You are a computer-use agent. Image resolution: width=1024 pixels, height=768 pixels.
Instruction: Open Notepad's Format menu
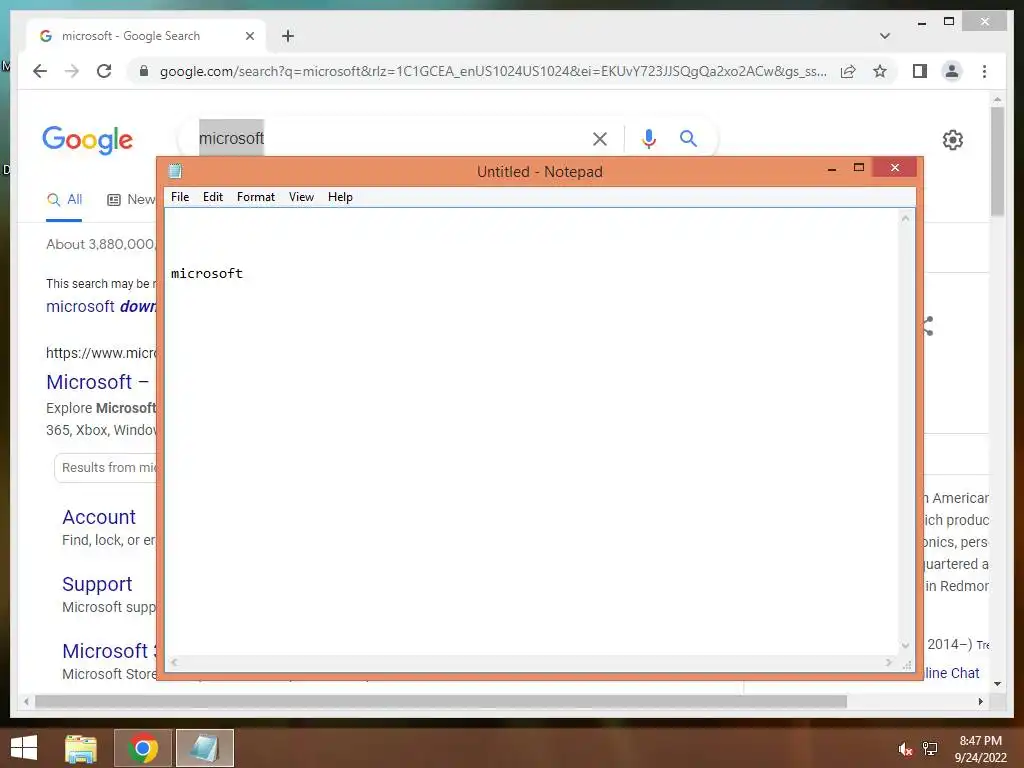coord(255,197)
